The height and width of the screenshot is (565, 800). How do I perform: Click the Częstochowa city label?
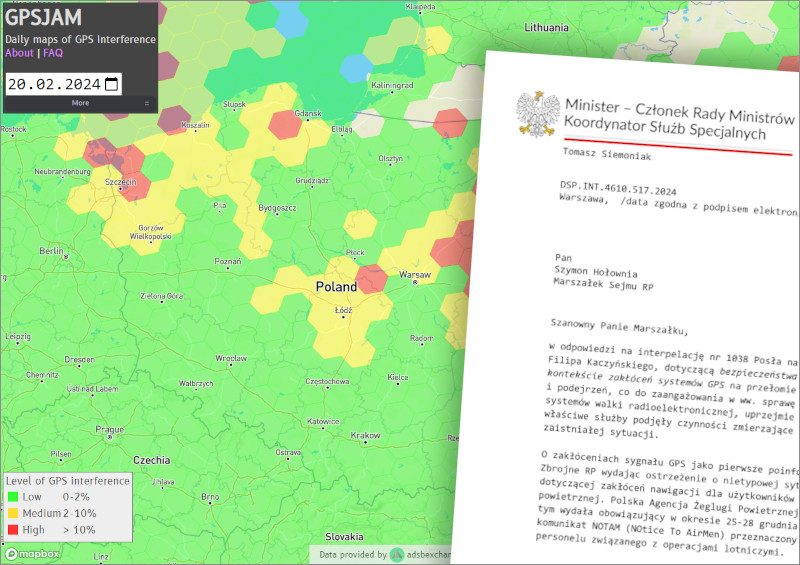pos(327,382)
